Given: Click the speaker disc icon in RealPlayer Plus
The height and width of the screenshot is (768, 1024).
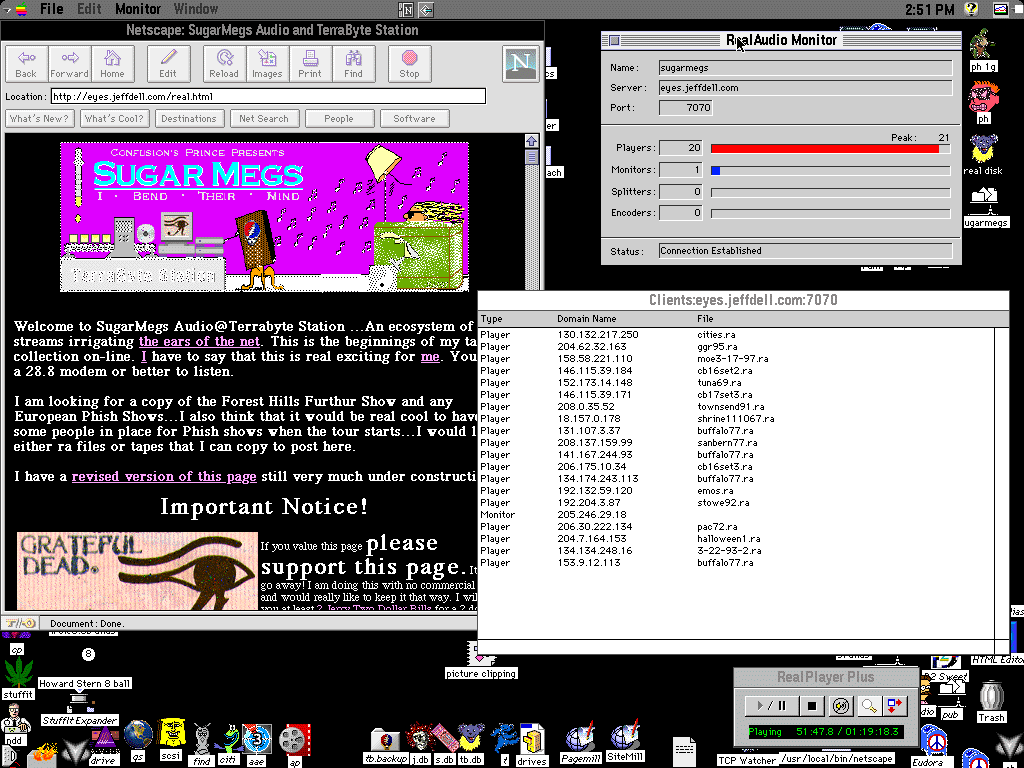Looking at the screenshot, I should 841,705.
